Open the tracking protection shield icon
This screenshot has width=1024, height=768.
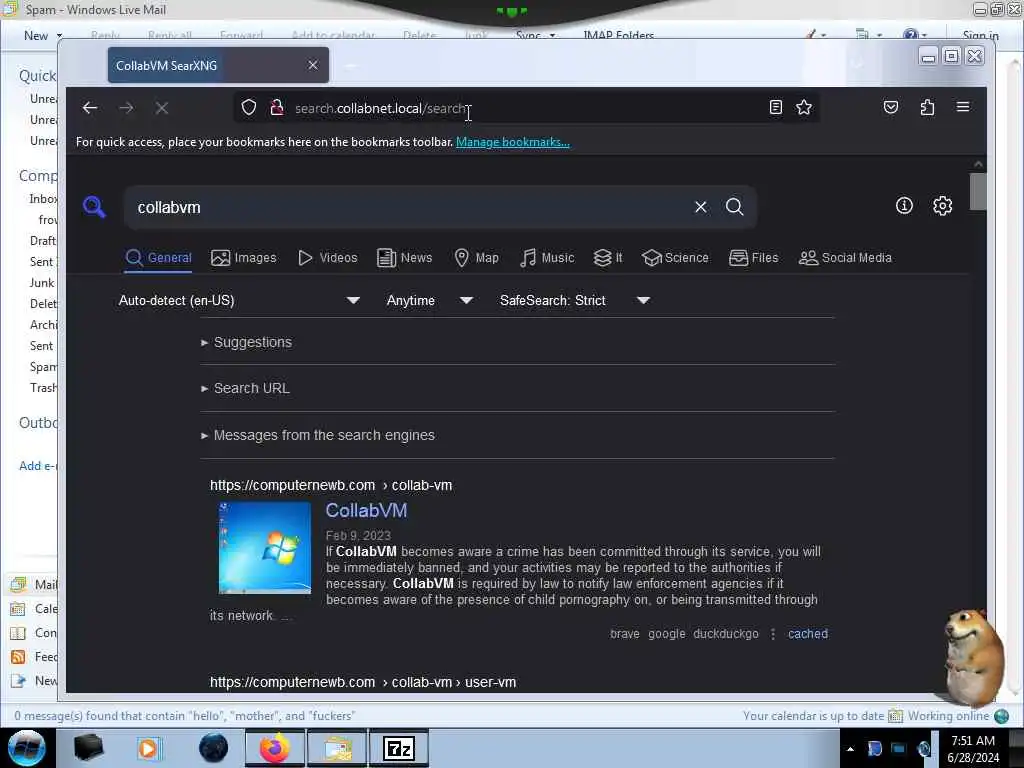[x=249, y=108]
